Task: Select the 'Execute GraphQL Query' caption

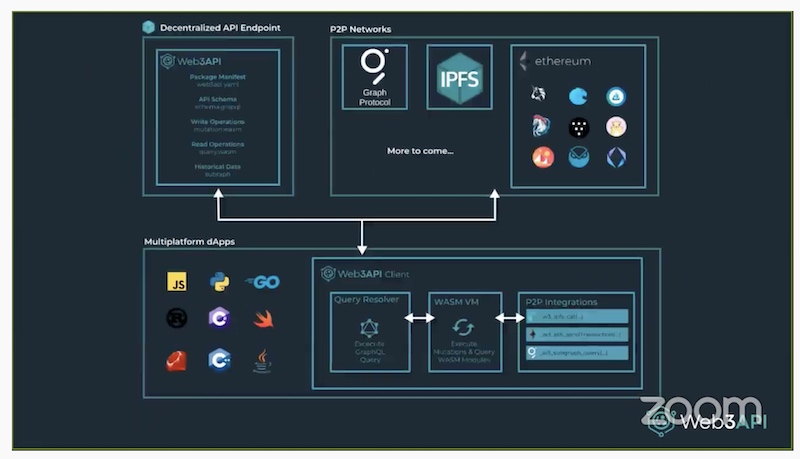Action: pos(370,352)
